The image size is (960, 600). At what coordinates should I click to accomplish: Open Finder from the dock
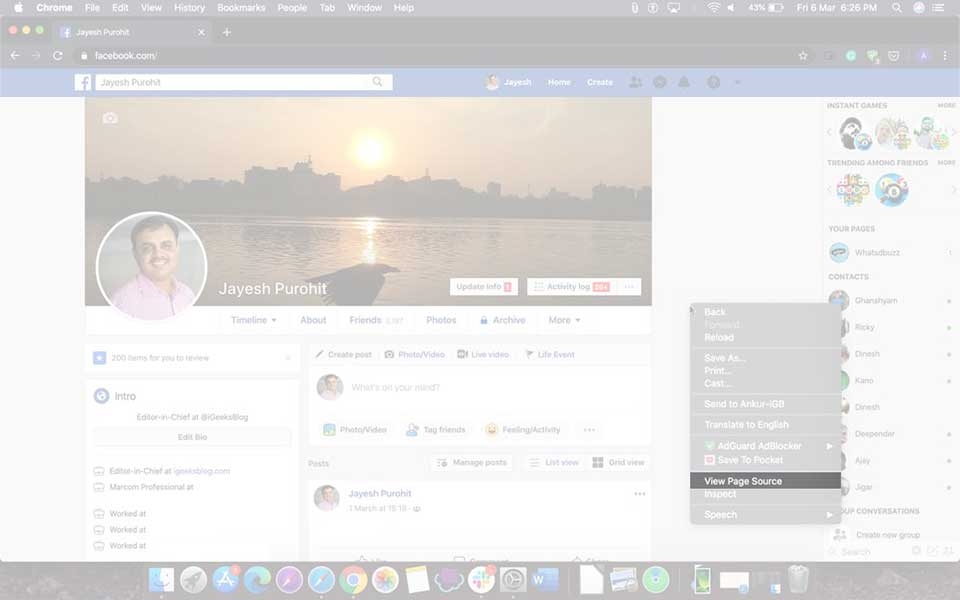161,579
